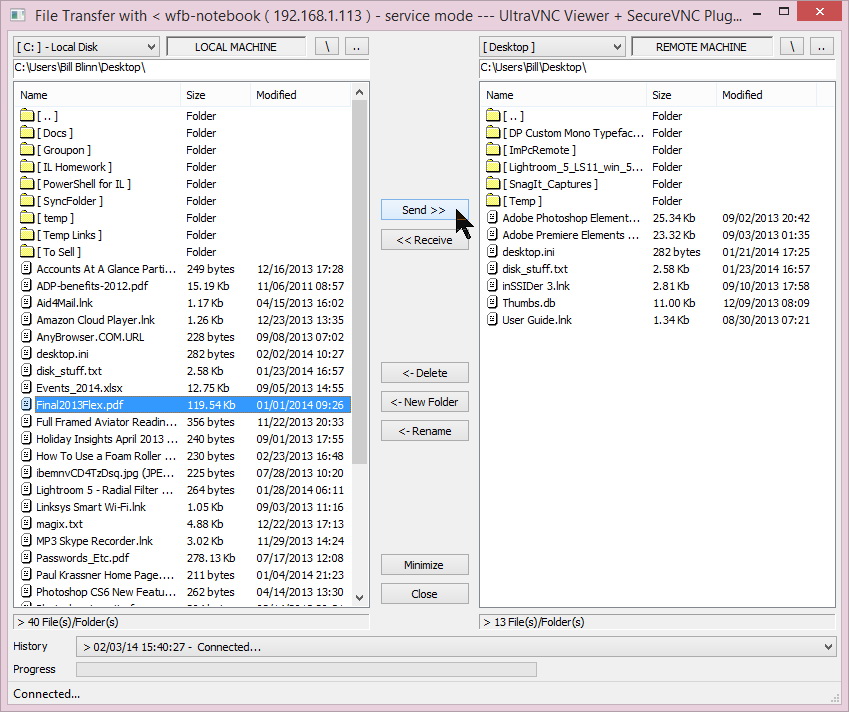Sort local list by Size column
This screenshot has width=849, height=712.
point(215,95)
